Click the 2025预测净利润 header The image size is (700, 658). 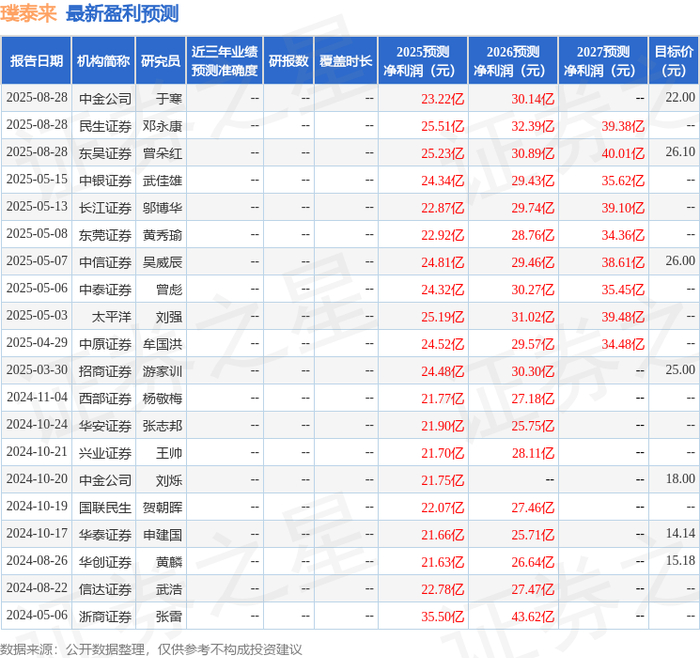[422, 61]
